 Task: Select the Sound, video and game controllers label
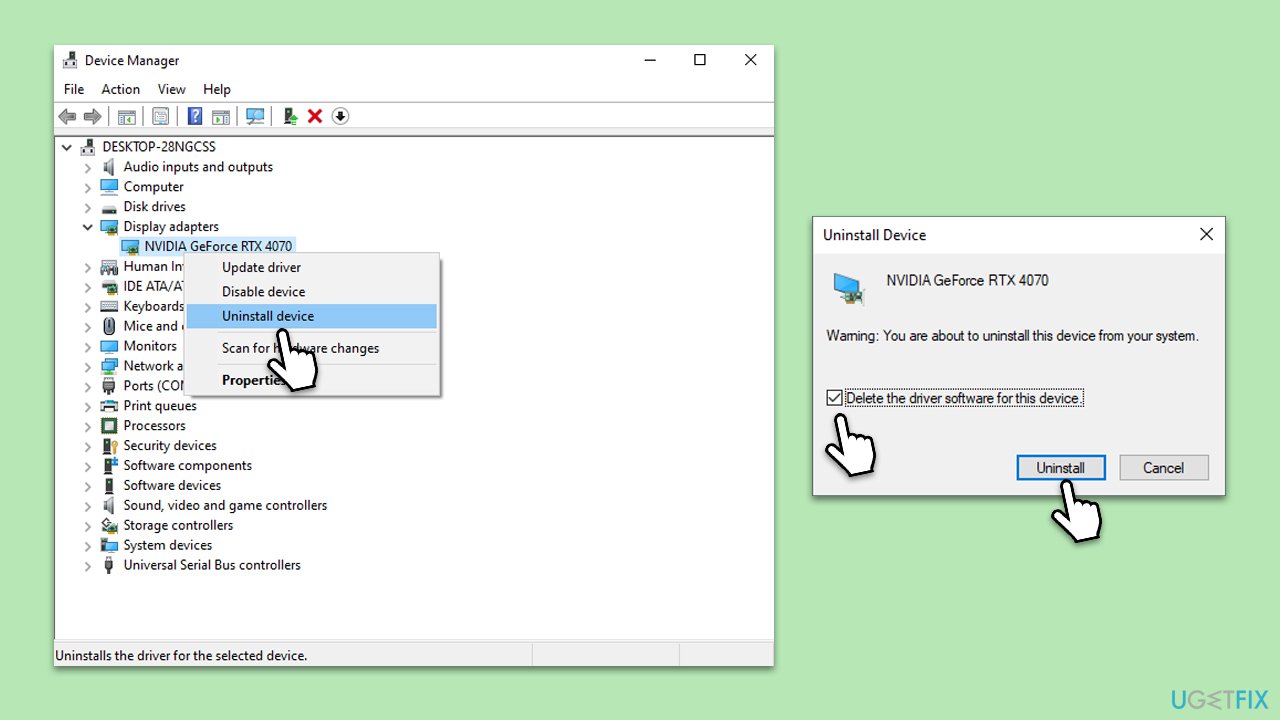pos(225,506)
